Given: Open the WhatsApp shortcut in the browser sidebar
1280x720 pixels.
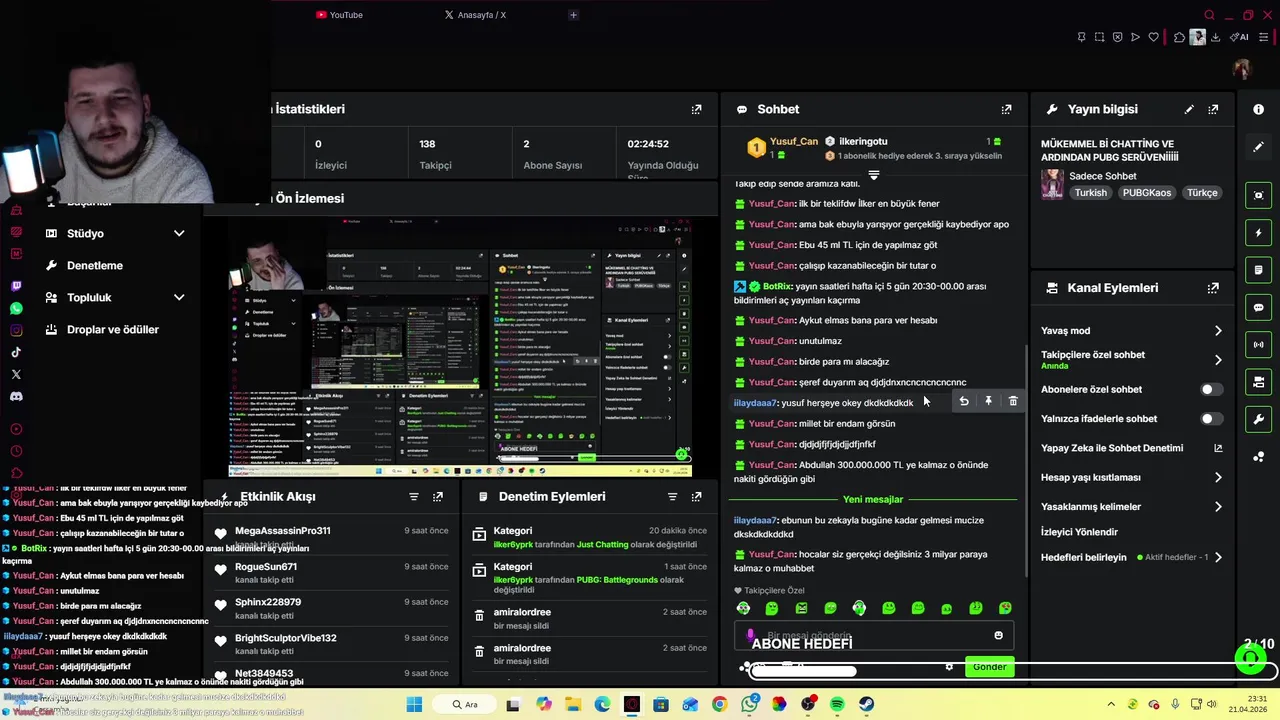Looking at the screenshot, I should coord(16,308).
